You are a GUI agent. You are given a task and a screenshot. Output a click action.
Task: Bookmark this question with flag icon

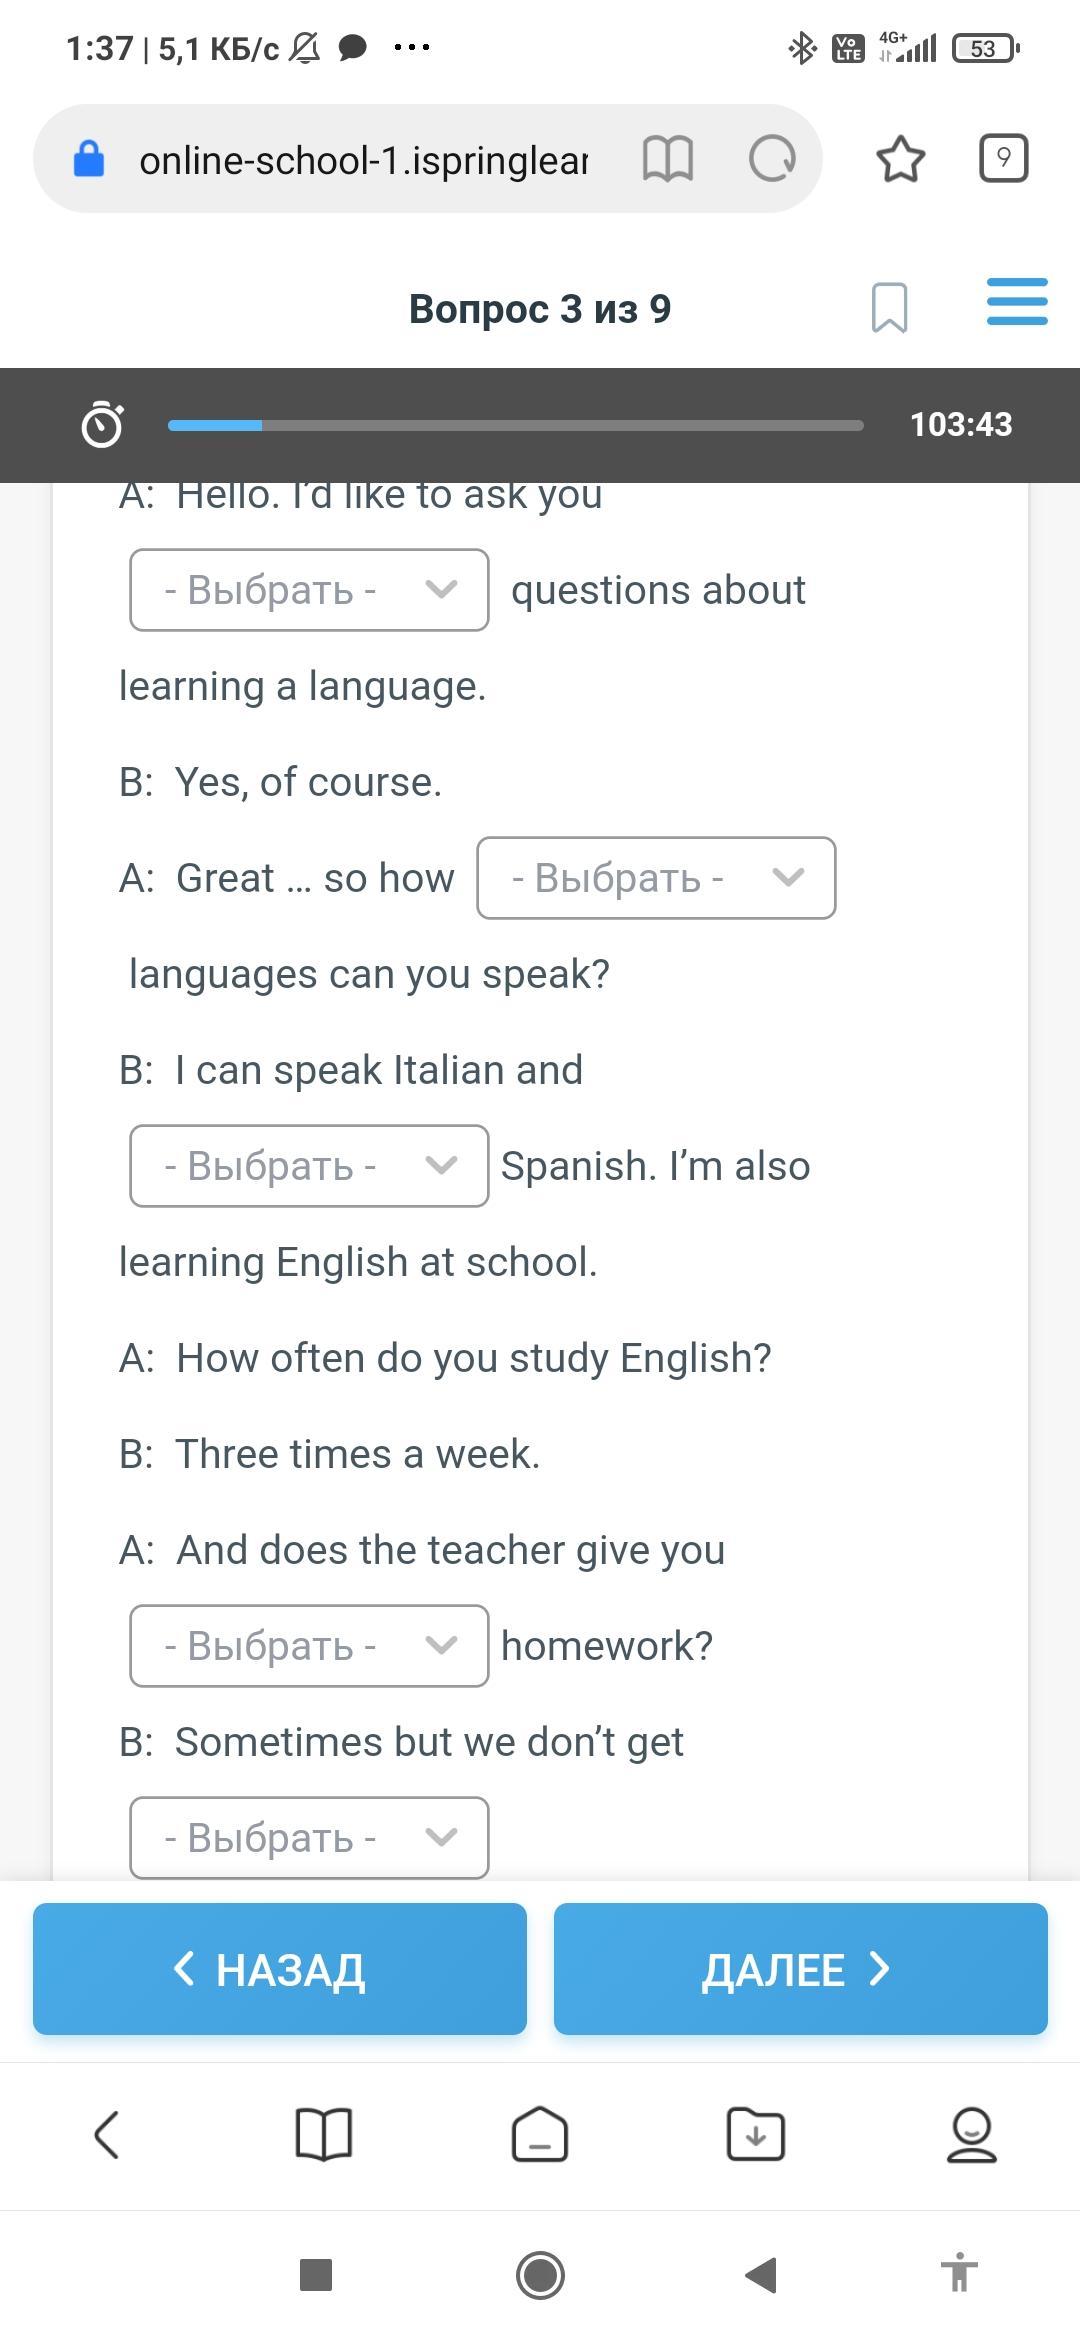pyautogui.click(x=889, y=307)
